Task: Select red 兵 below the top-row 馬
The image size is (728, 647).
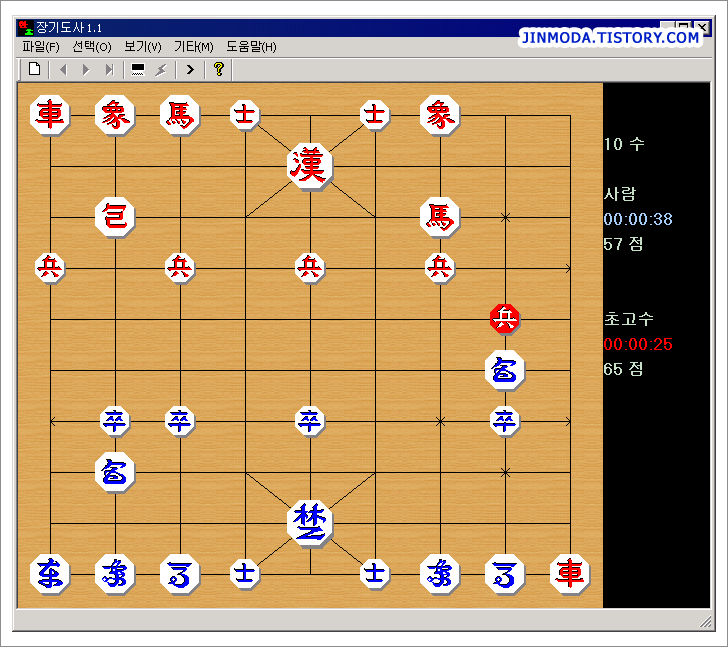Action: tap(180, 268)
